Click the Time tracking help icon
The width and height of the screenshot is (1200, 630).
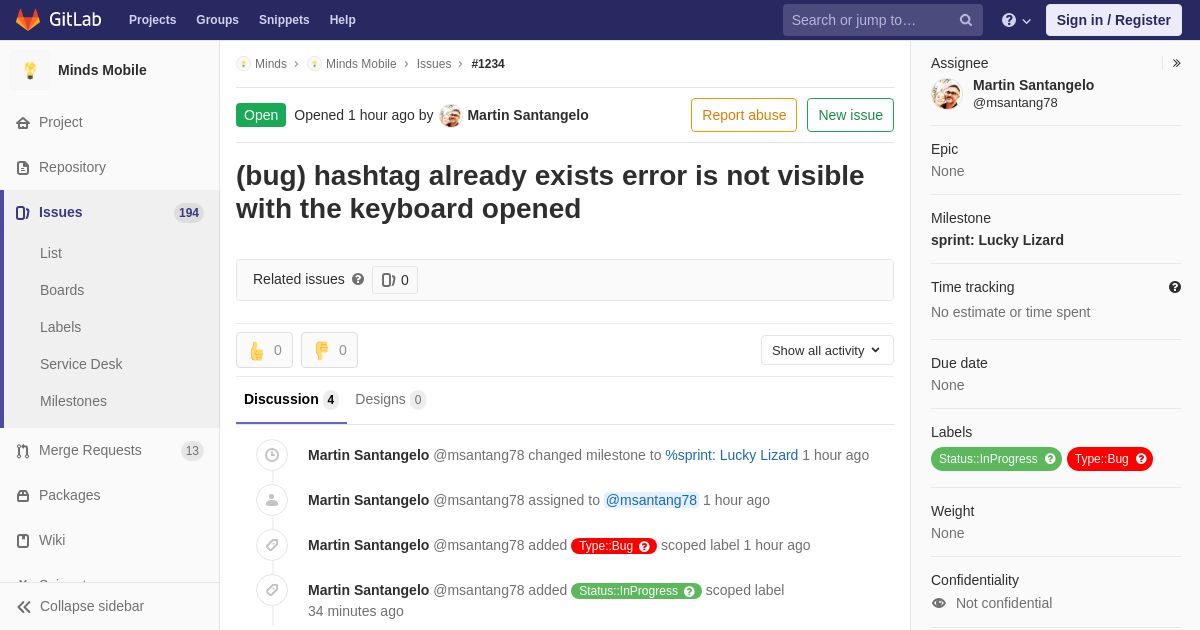click(x=1175, y=287)
